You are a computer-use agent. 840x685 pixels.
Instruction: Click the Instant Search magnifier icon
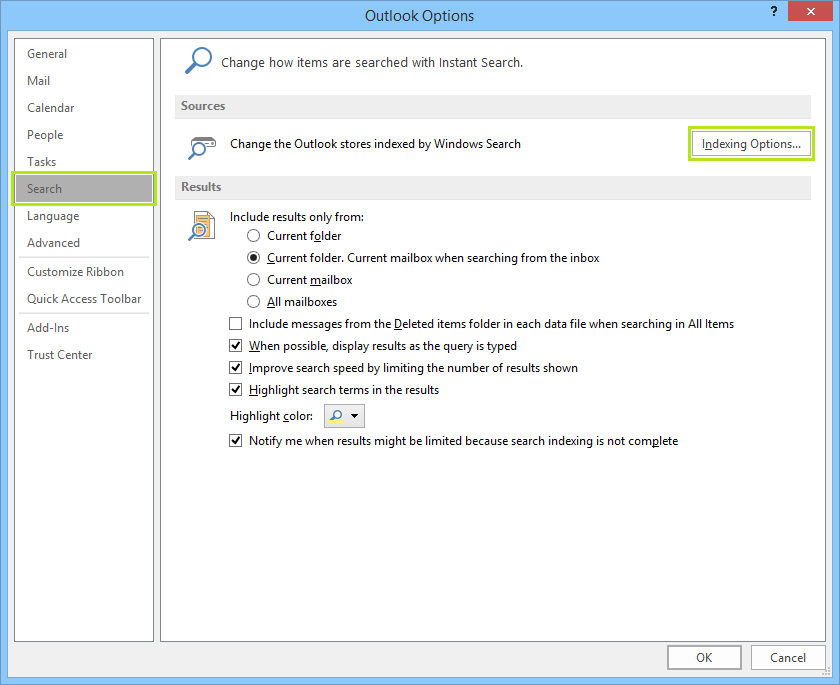pyautogui.click(x=197, y=60)
